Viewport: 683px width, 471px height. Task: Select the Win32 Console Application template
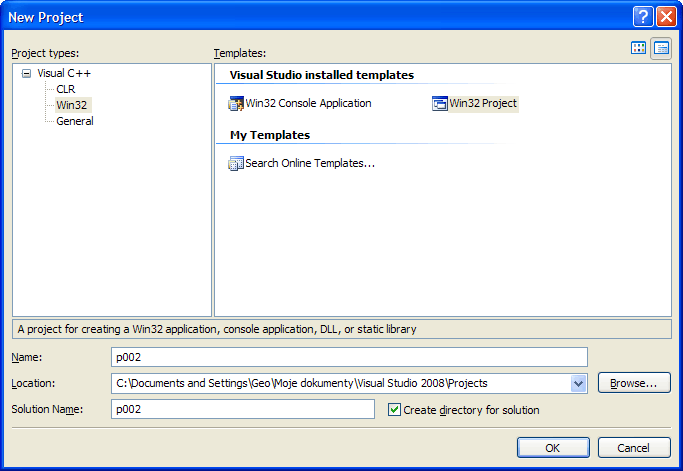coord(300,103)
